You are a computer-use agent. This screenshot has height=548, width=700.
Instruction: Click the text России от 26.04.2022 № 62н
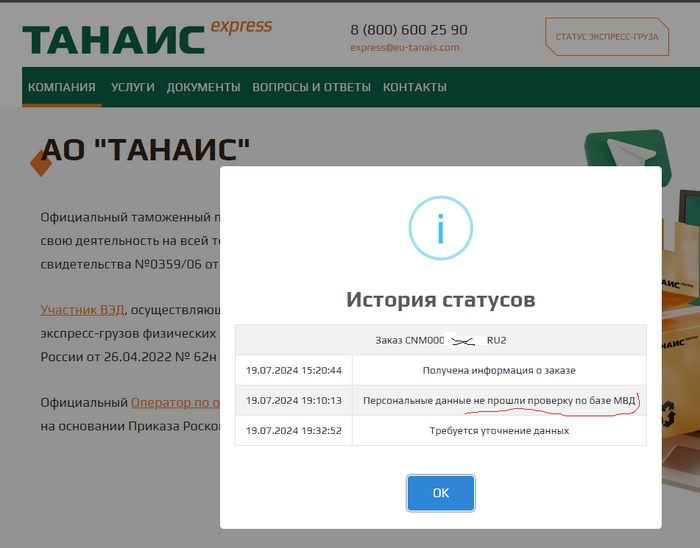[x=129, y=357]
